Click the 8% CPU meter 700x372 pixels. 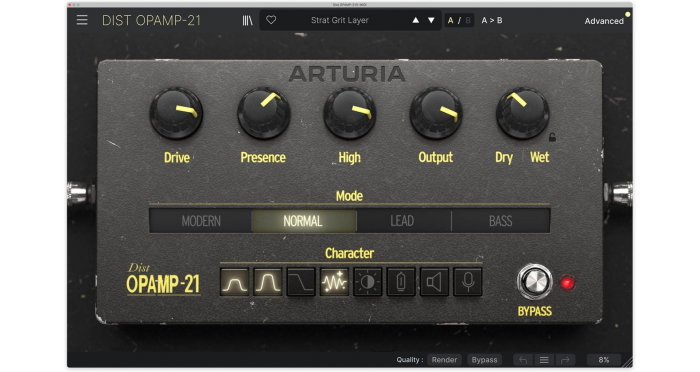(x=604, y=360)
